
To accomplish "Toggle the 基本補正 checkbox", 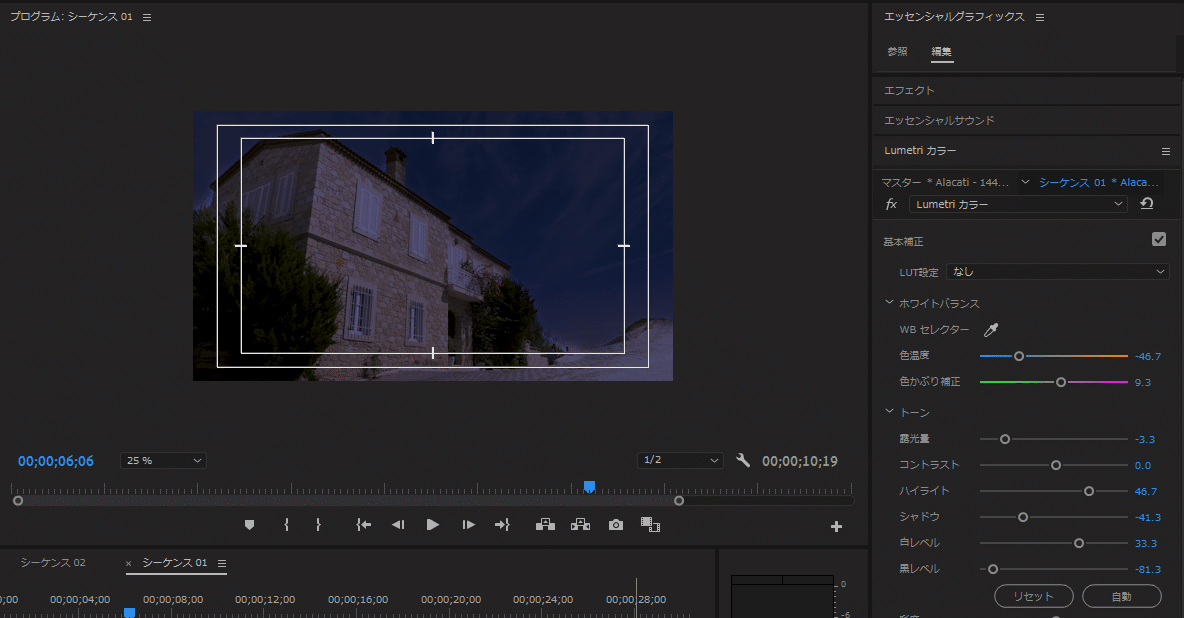I will point(1159,239).
